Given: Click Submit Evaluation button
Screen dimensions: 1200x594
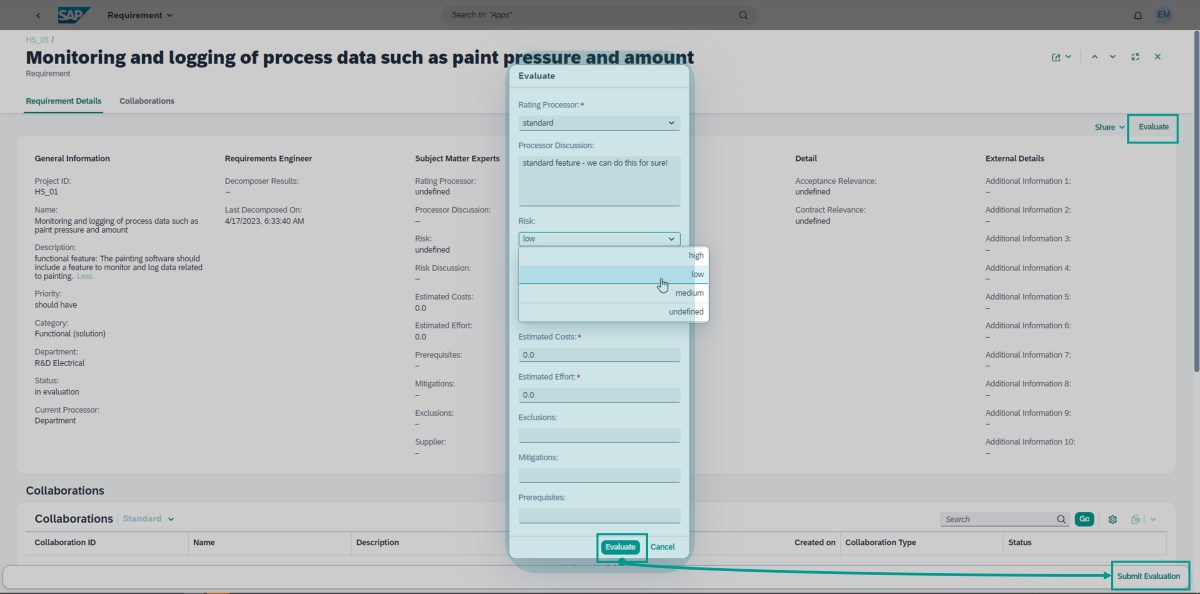Looking at the screenshot, I should (x=1148, y=576).
